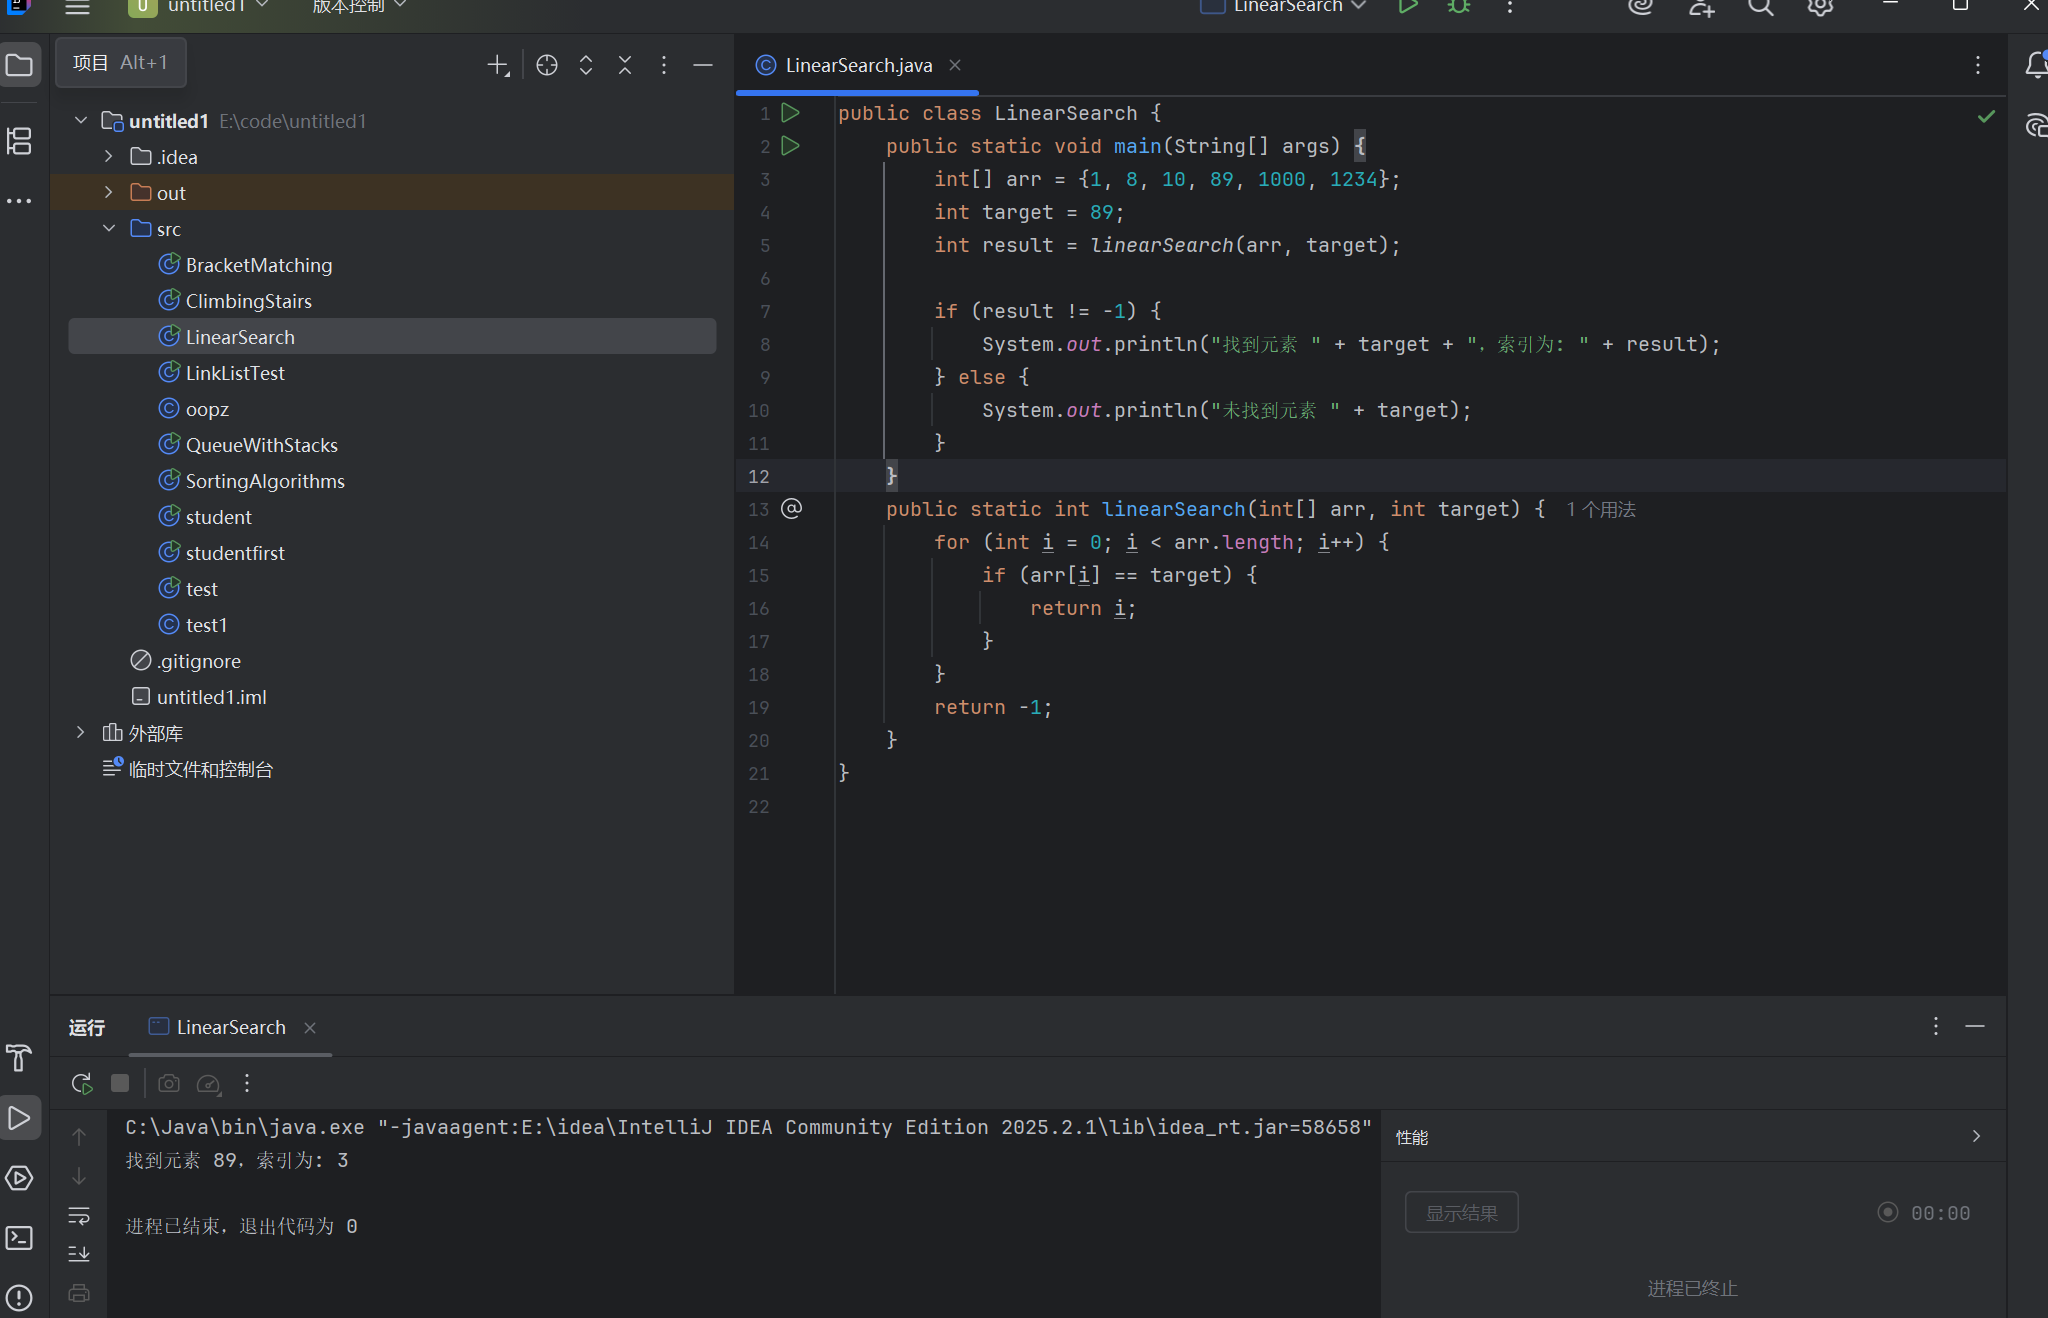This screenshot has width=2048, height=1318.
Task: Open the 版本控制 dropdown
Action: [358, 7]
